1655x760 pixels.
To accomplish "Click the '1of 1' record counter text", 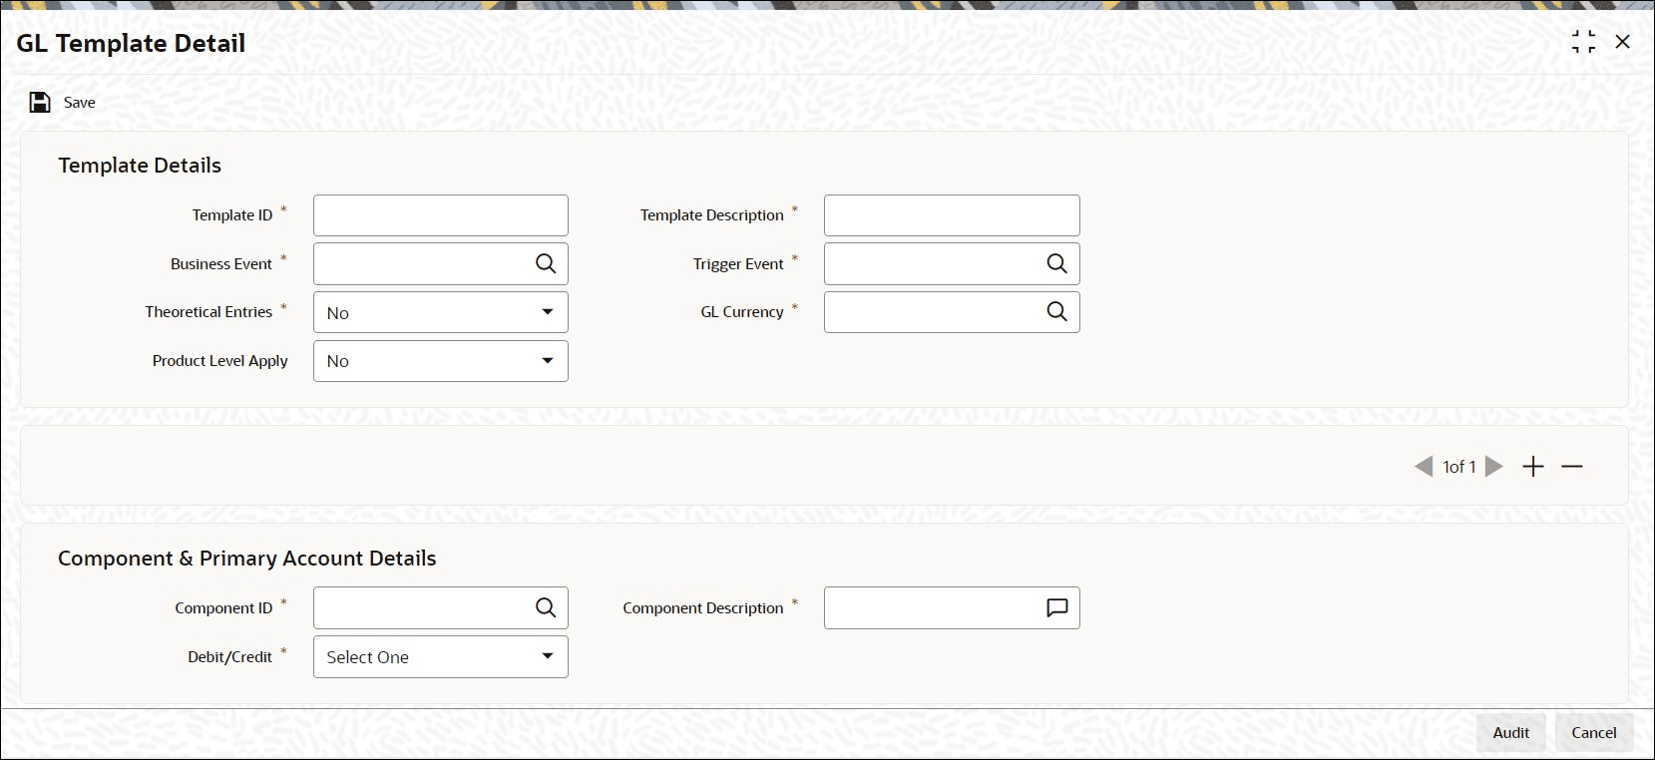I will pyautogui.click(x=1459, y=467).
